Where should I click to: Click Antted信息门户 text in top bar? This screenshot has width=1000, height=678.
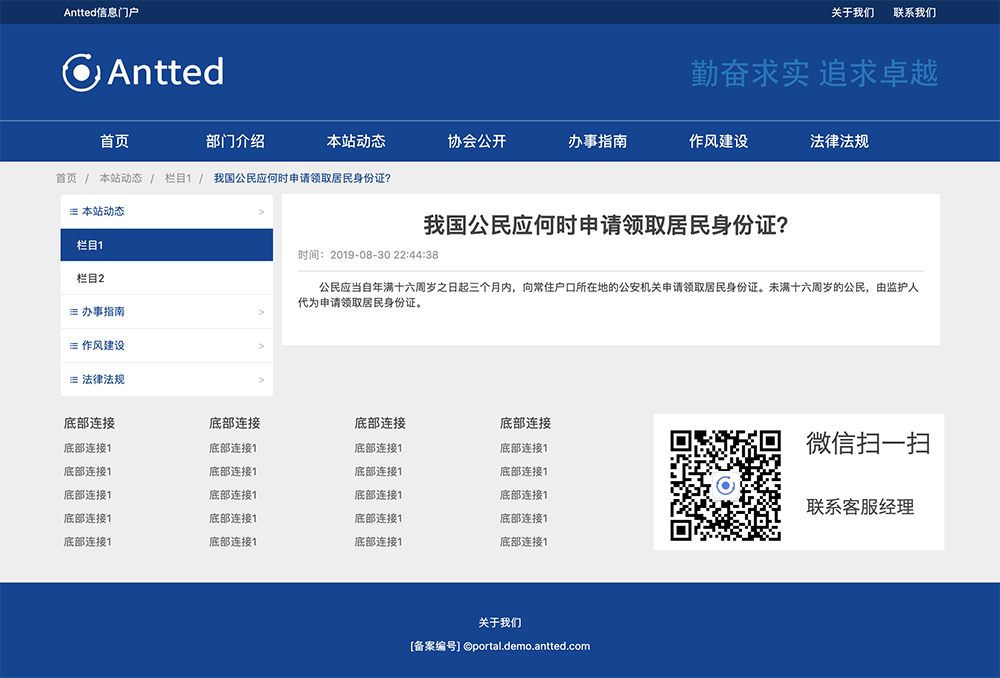click(101, 12)
